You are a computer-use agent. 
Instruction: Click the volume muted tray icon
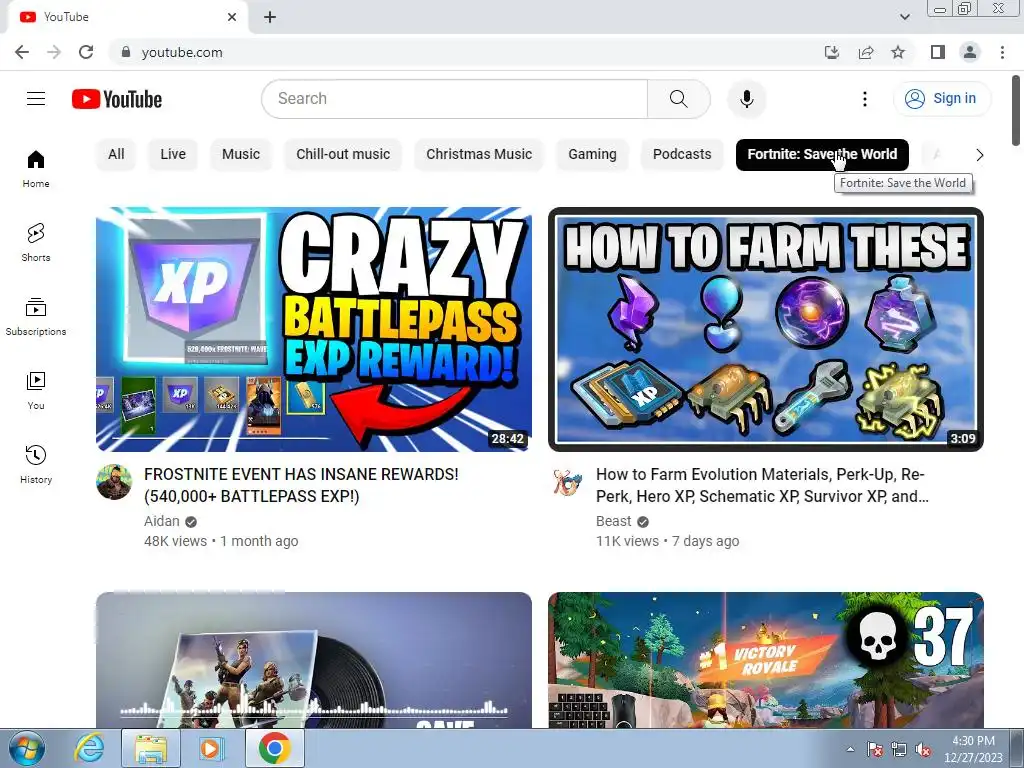(x=923, y=750)
